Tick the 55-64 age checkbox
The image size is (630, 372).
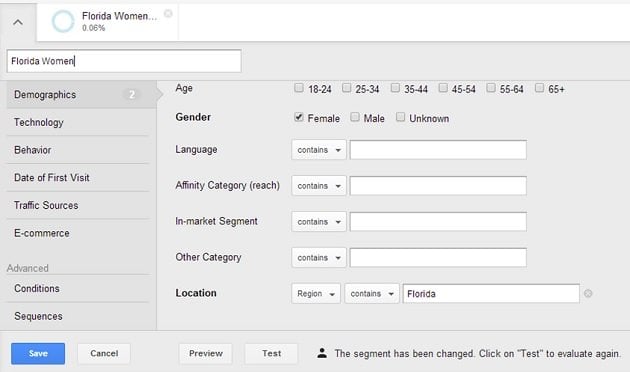491,88
